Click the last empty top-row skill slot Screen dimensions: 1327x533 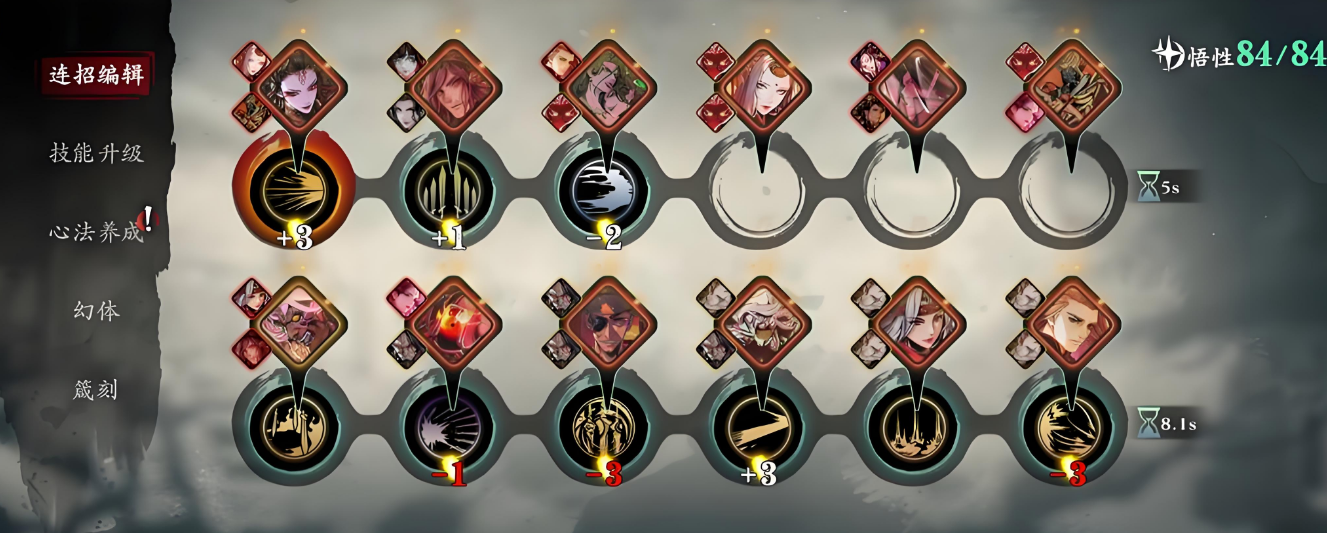1067,192
